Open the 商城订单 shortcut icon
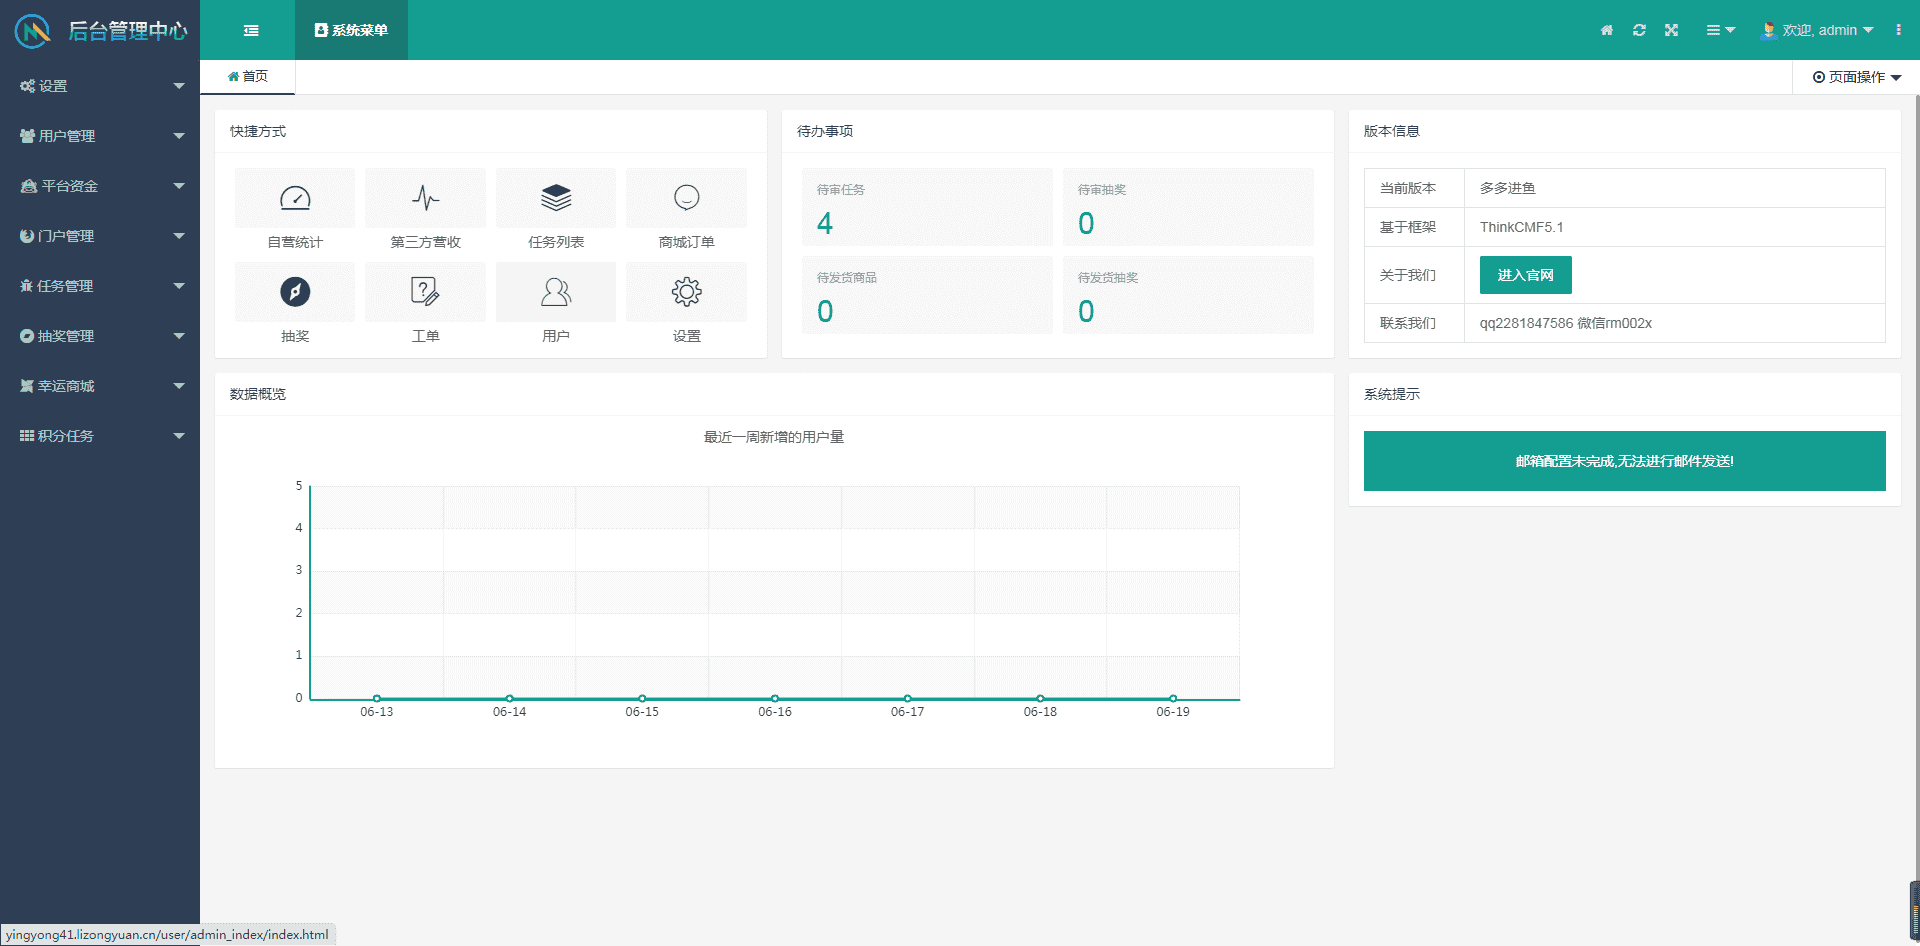Screen dimensions: 1920x946 [686, 199]
